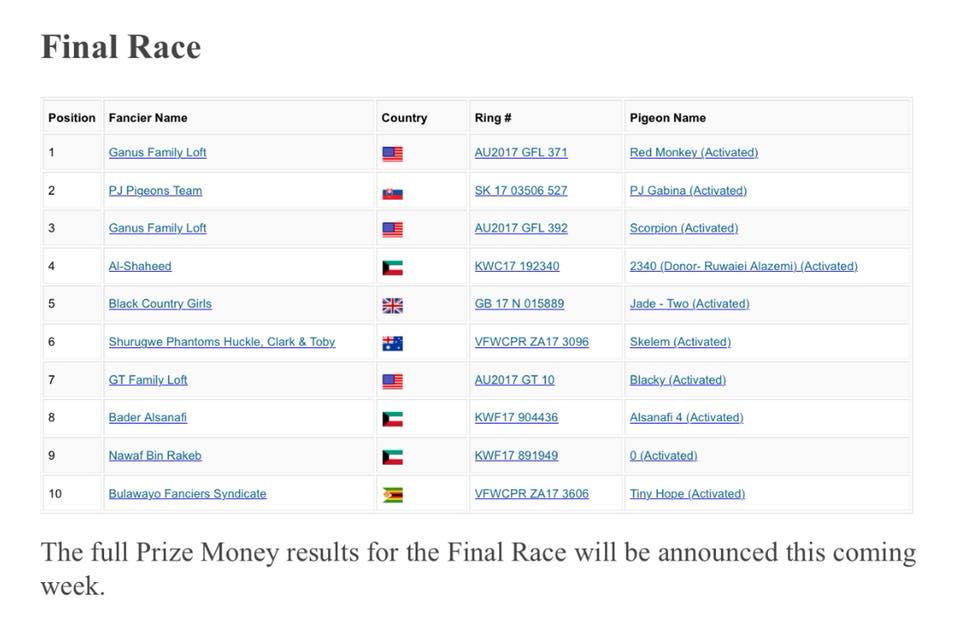
Task: Click the Zimbabwe flag for Bulawayo Fanciers Syndicate
Action: pyautogui.click(x=392, y=495)
